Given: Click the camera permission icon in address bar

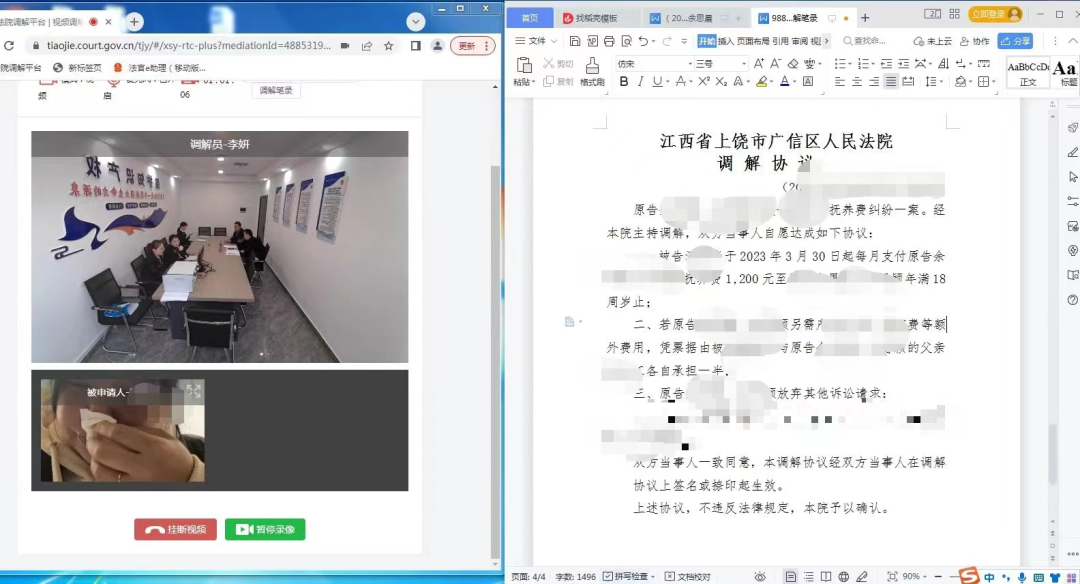Looking at the screenshot, I should pos(344,45).
